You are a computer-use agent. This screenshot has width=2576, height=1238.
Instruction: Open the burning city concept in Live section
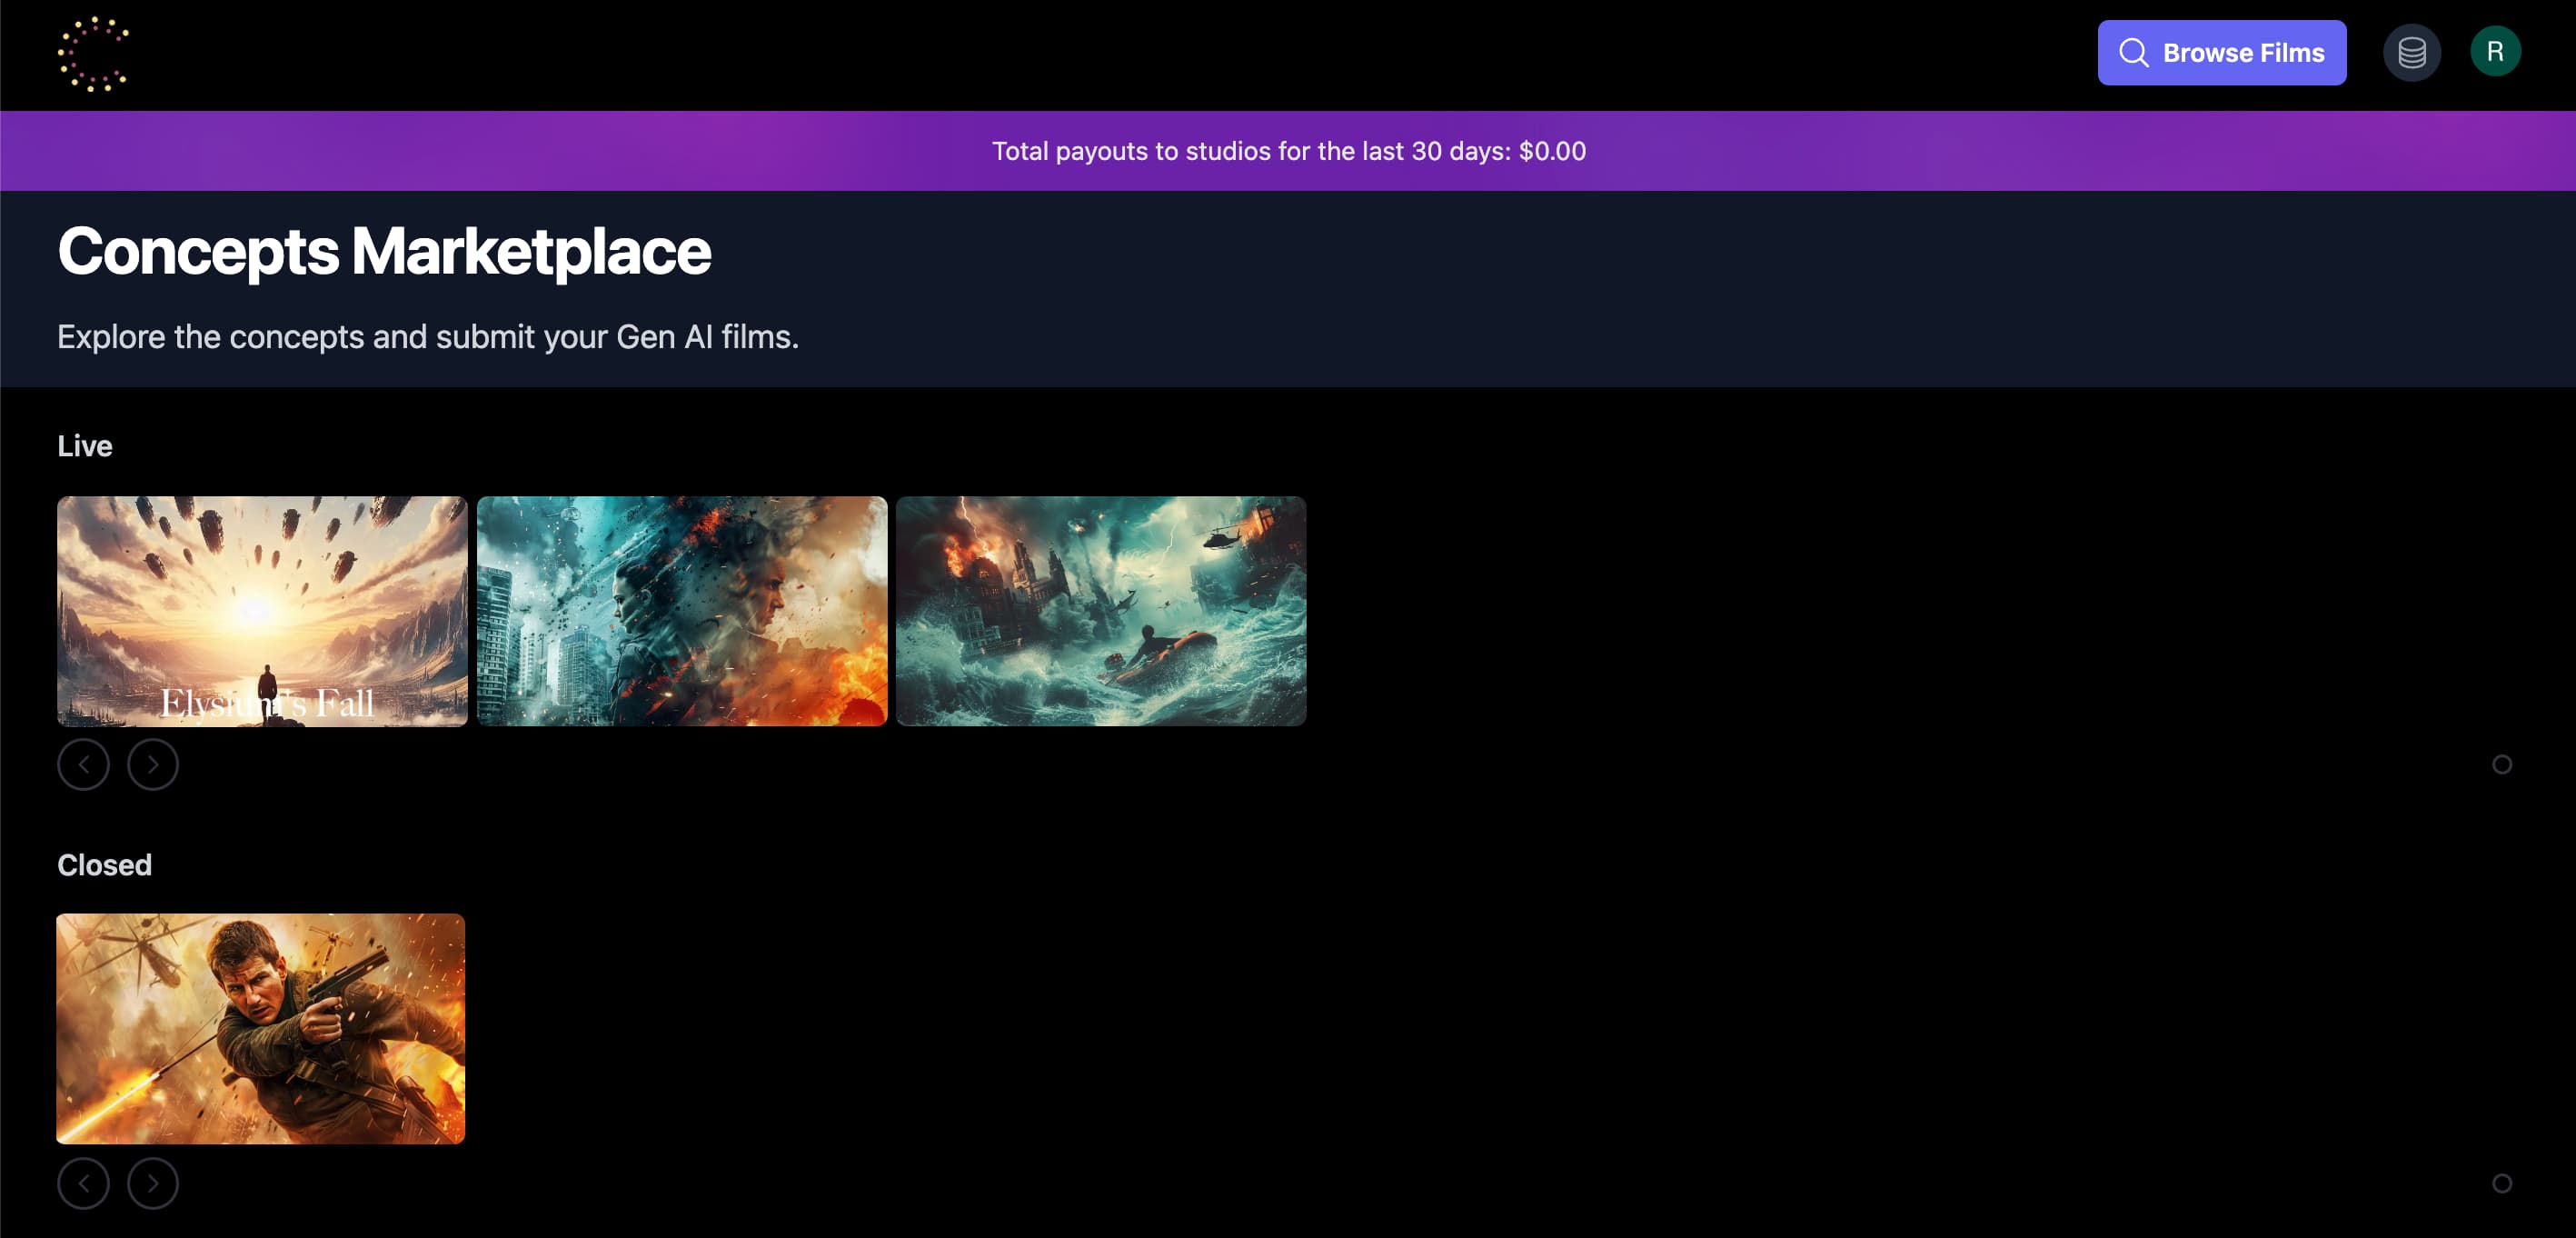point(682,611)
